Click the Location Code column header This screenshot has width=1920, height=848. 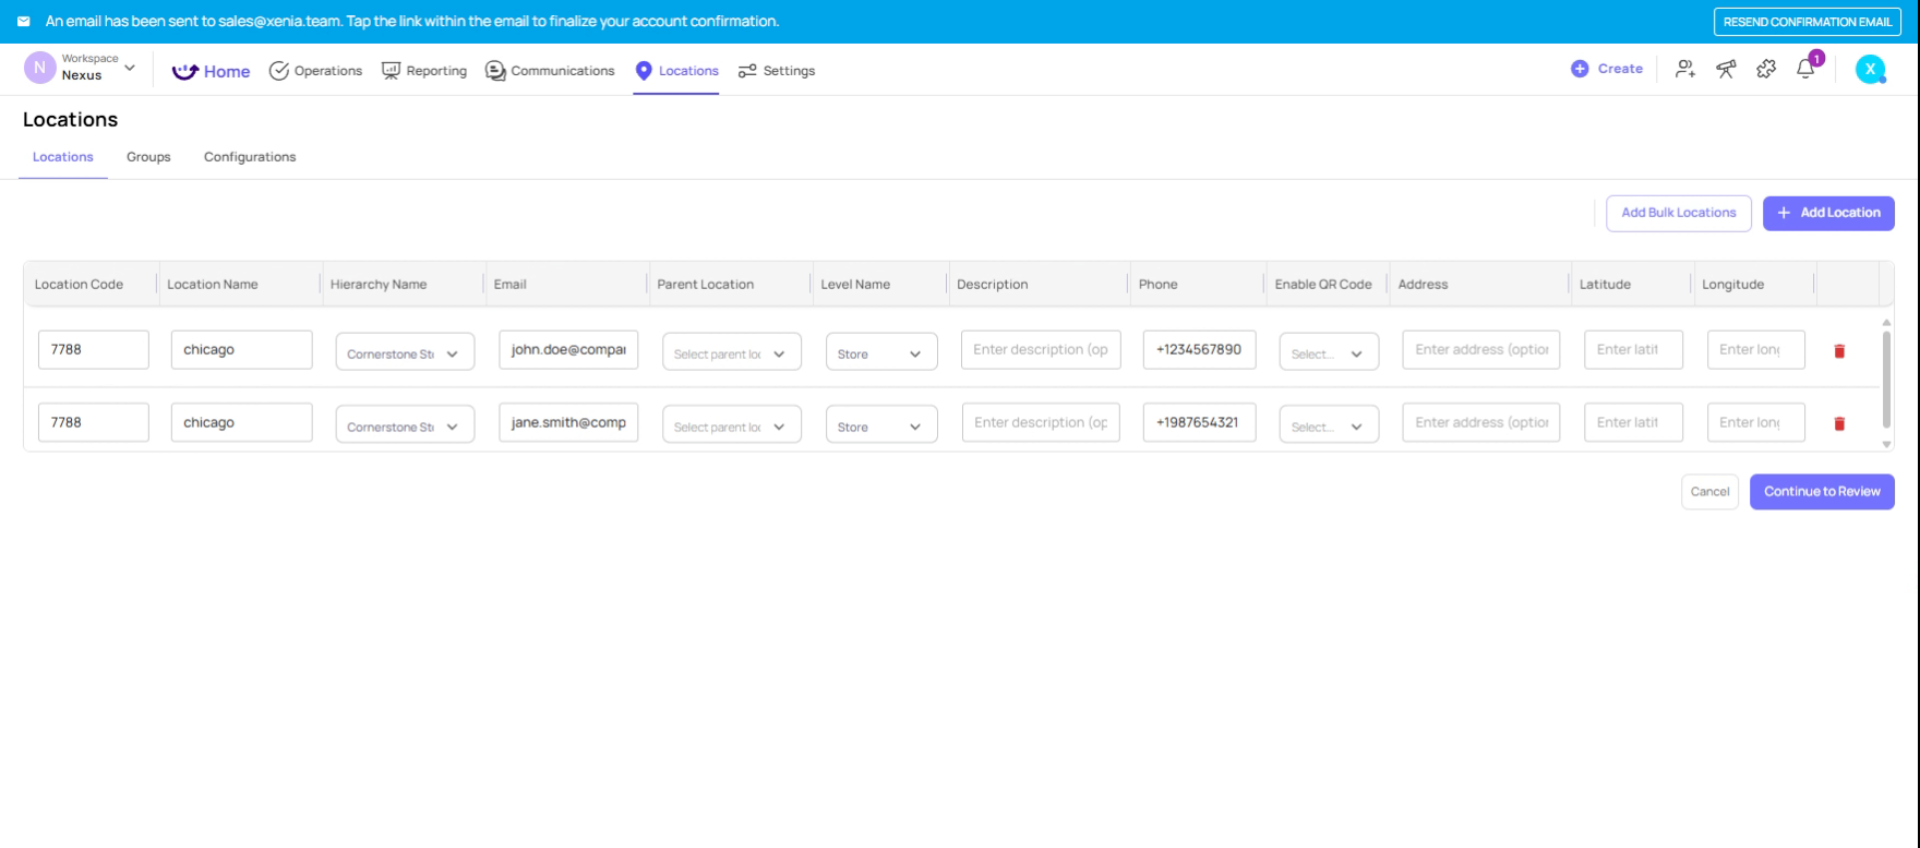(79, 285)
